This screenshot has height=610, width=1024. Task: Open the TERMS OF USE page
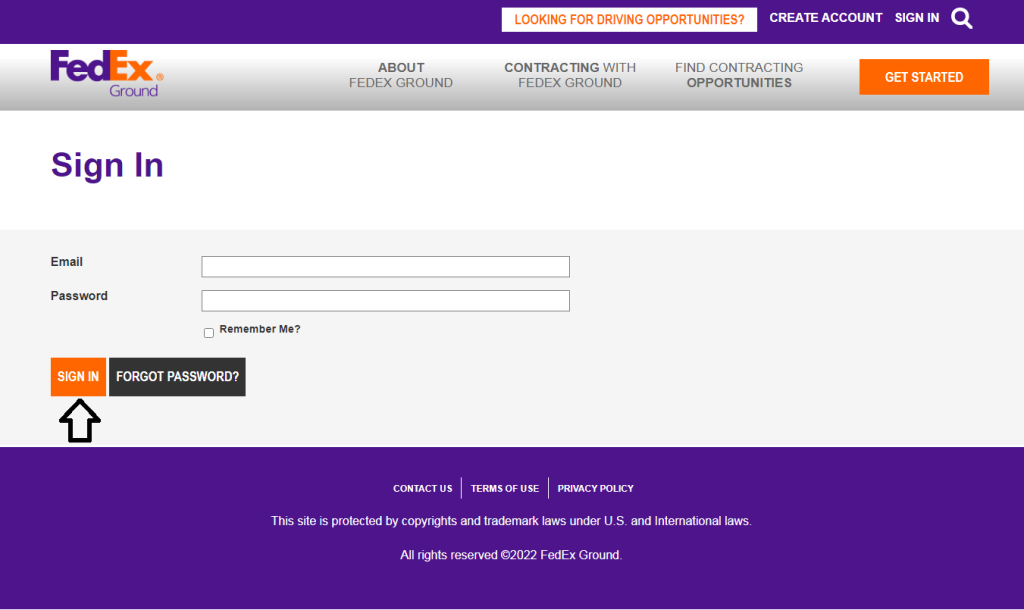[x=504, y=488]
